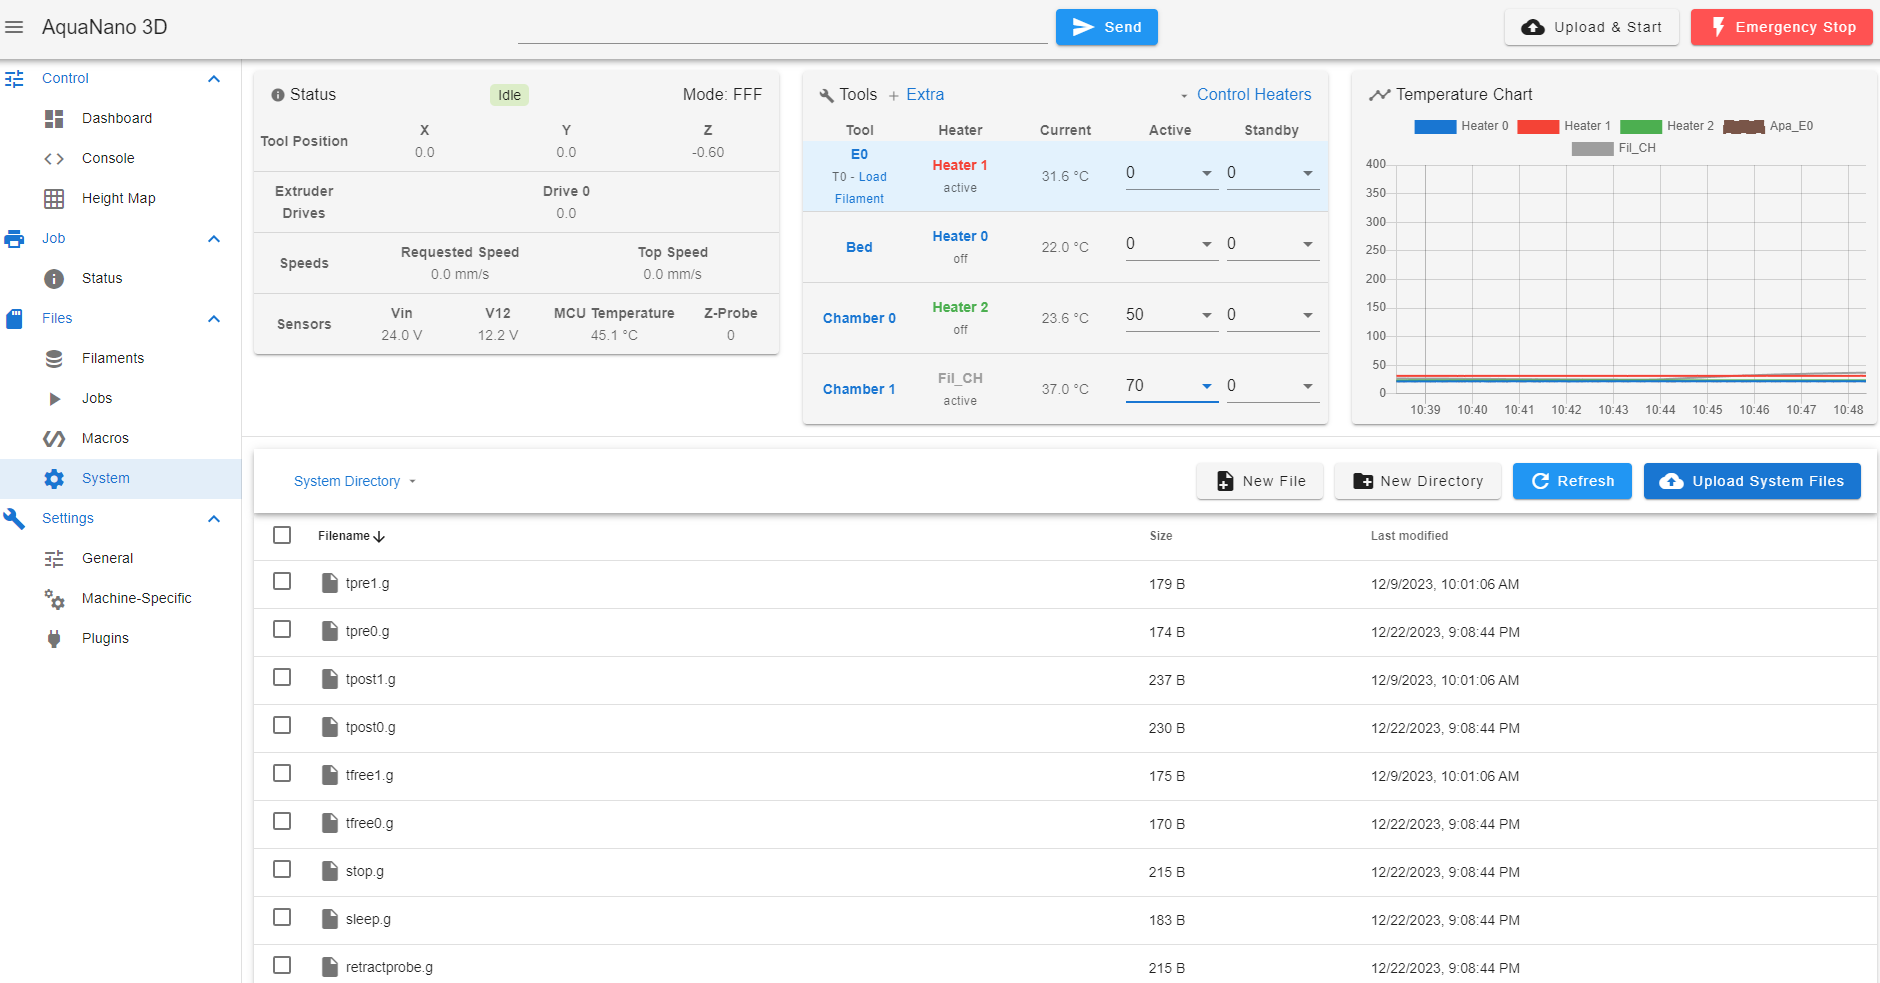Toggle Heater 2 green legend swatch
The image size is (1880, 983).
pos(1641,126)
